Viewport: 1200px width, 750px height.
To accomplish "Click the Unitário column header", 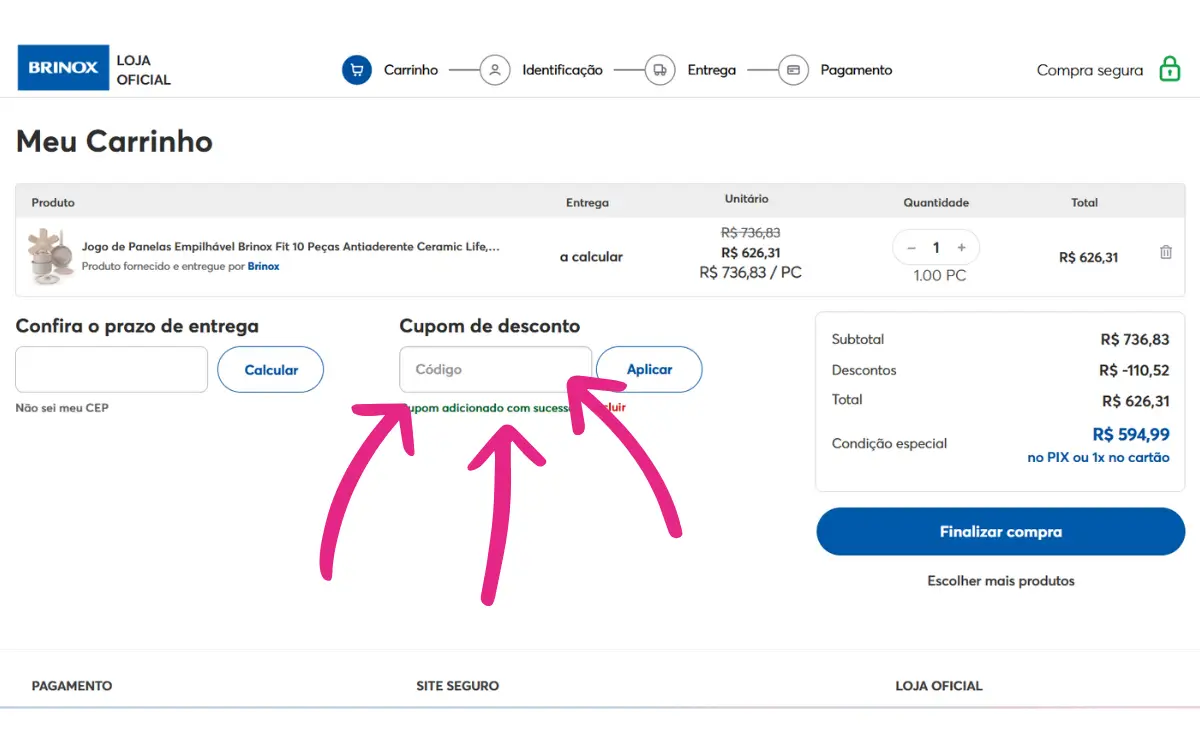I will 747,199.
